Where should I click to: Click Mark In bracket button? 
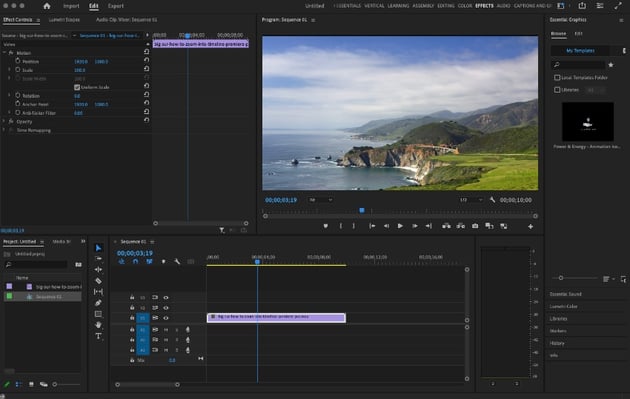pyautogui.click(x=341, y=226)
